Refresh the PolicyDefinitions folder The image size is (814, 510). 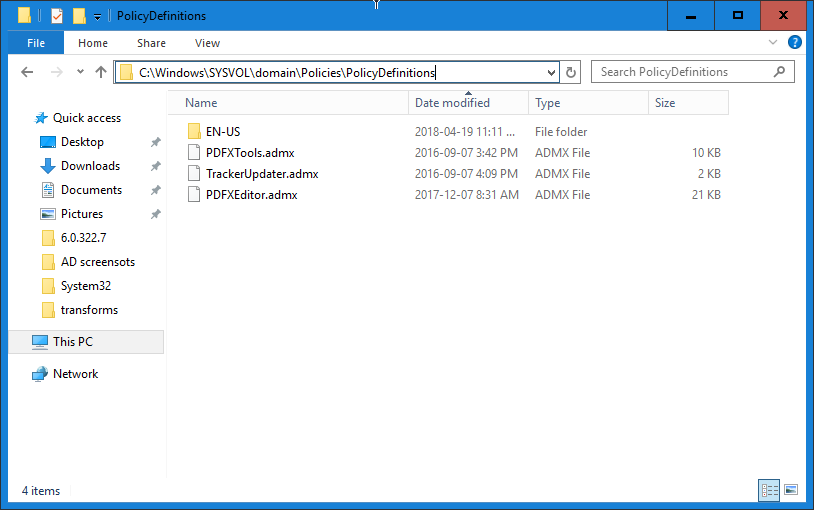[x=571, y=73]
